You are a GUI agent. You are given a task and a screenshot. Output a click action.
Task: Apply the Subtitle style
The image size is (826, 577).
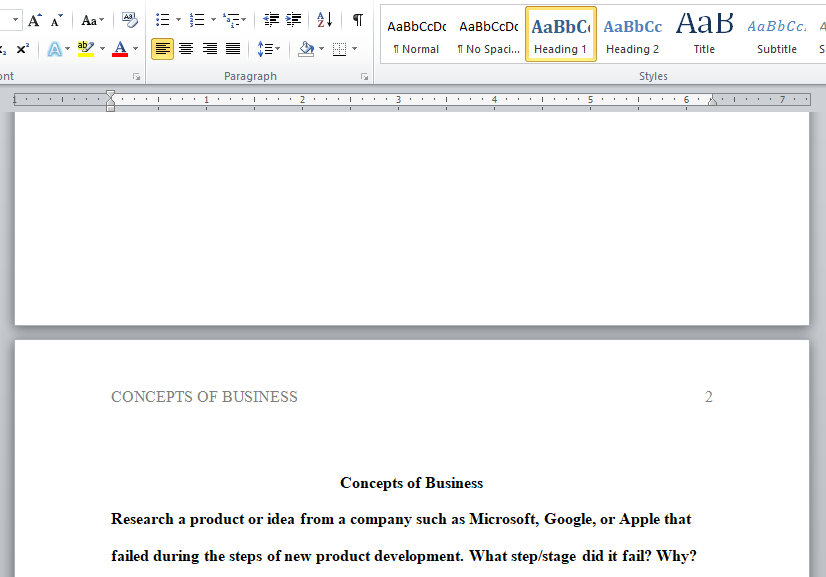(x=776, y=35)
